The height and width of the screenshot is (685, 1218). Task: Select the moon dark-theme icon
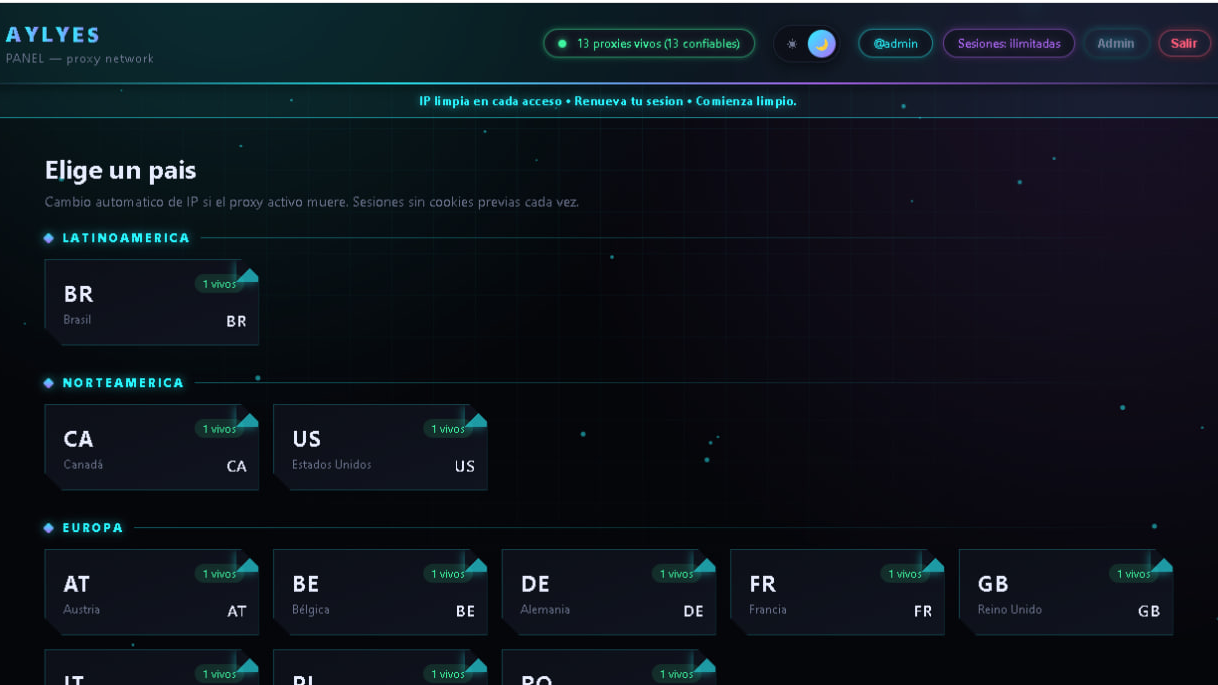pyautogui.click(x=822, y=44)
